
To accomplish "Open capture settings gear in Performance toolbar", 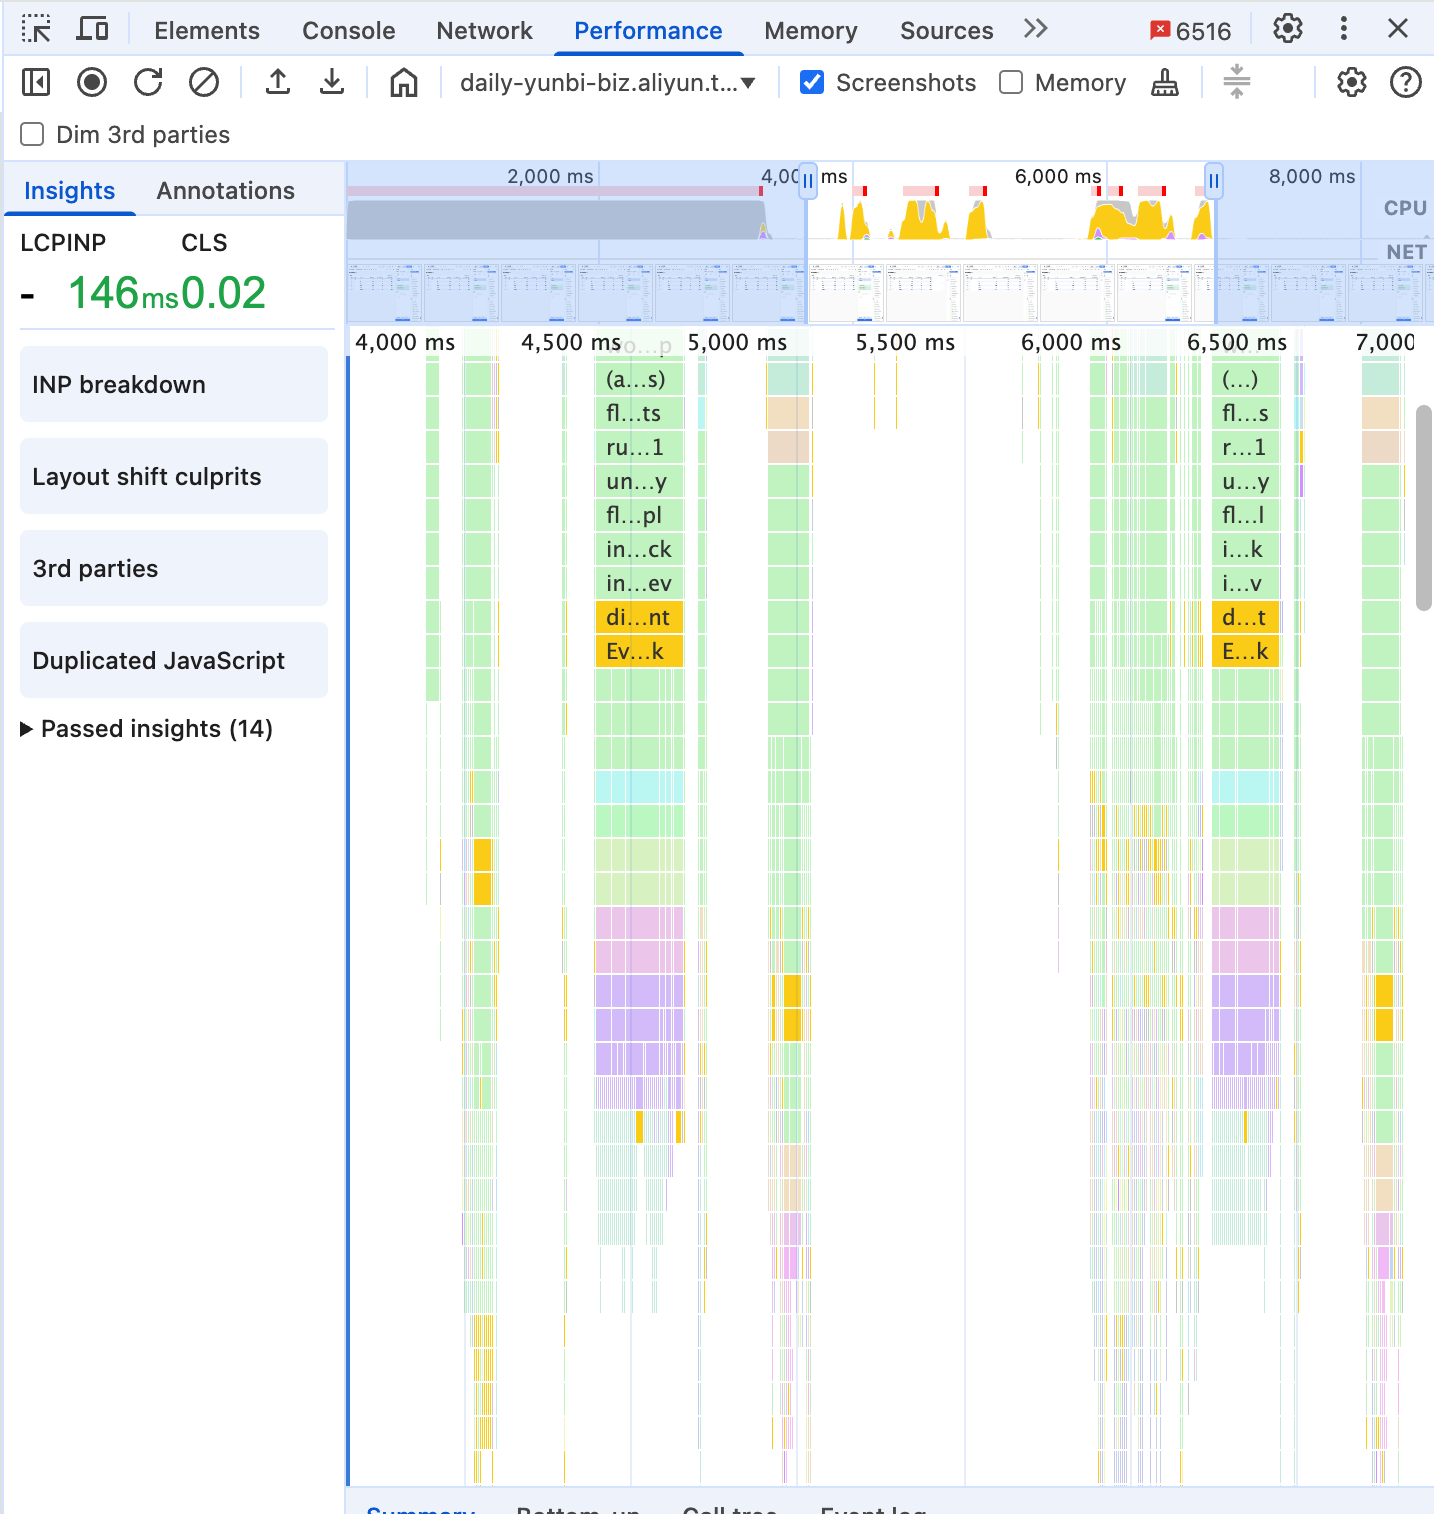I will (1351, 82).
